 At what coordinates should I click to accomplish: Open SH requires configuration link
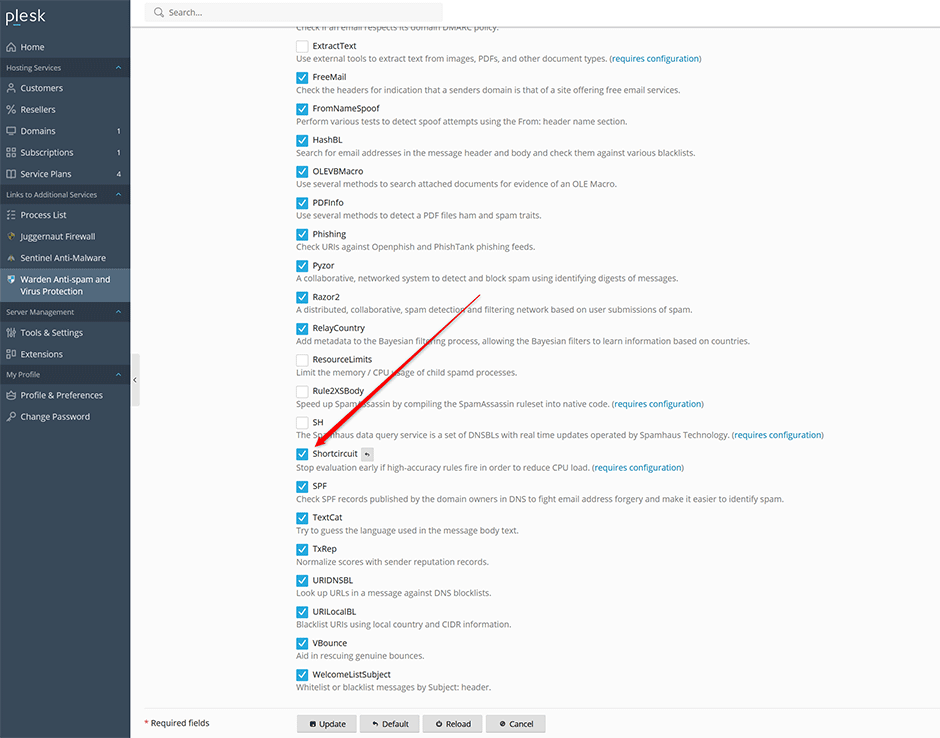click(x=778, y=435)
